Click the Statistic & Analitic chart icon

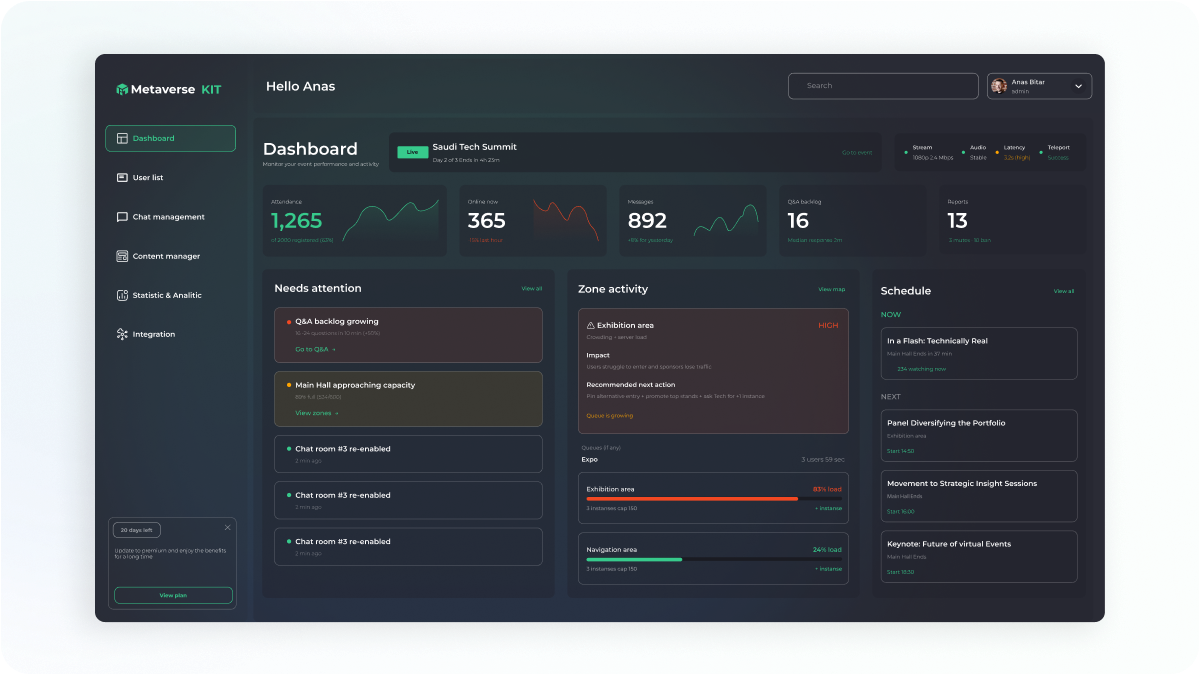tap(122, 295)
